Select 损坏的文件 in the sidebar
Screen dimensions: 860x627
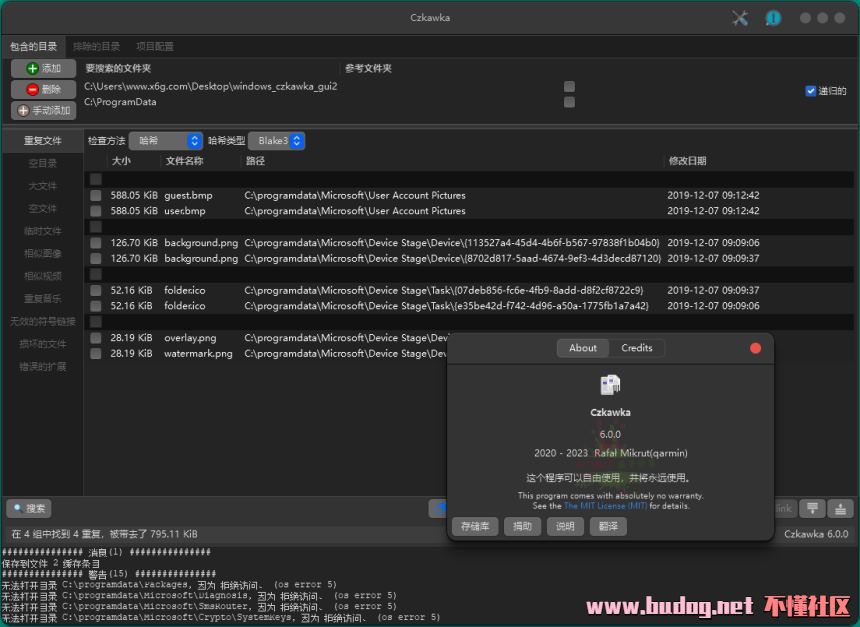[43, 344]
